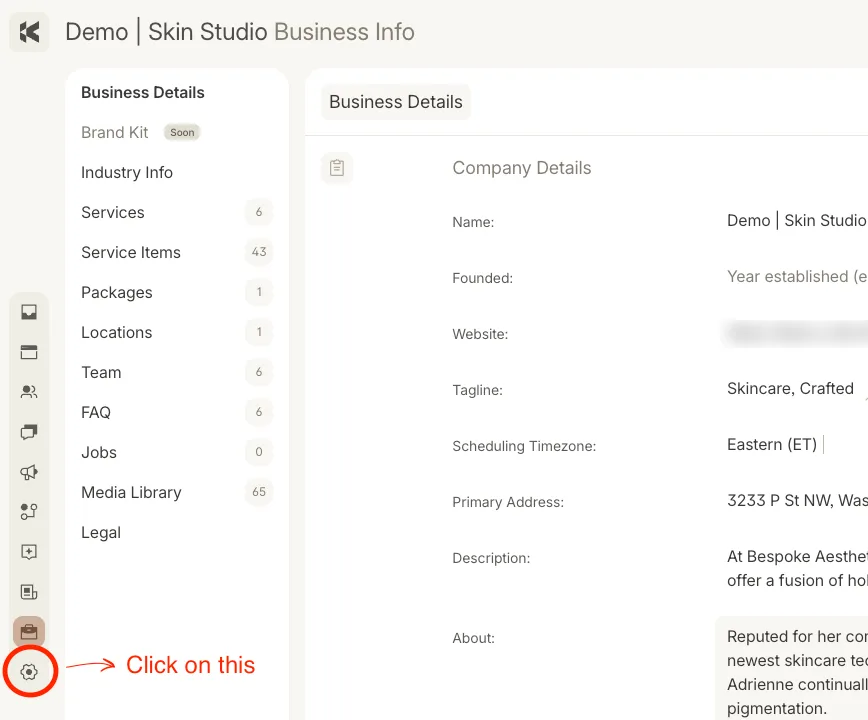
Task: Click the app logo in top-left corner
Action: [x=29, y=32]
